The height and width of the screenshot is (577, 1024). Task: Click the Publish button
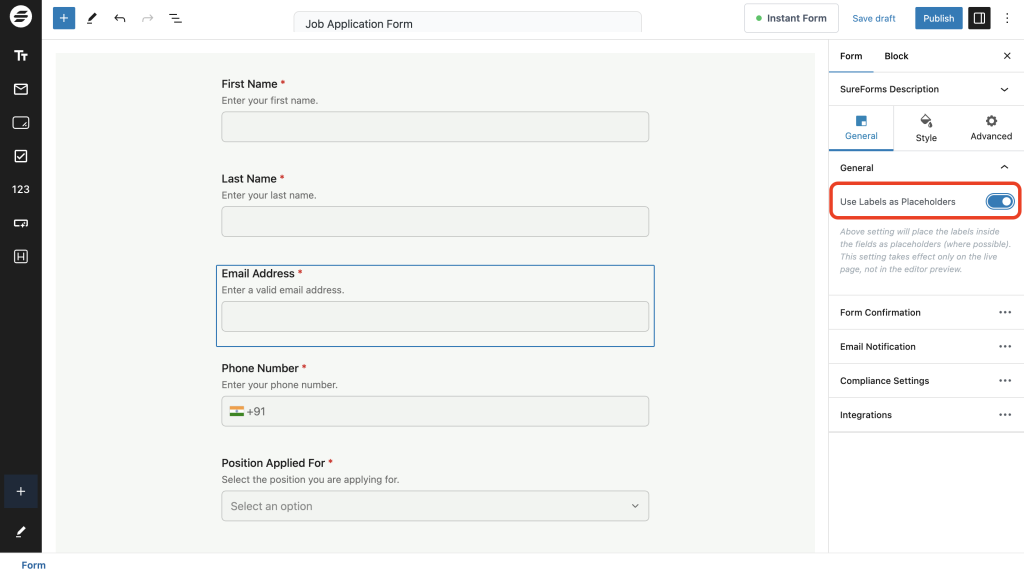(938, 17)
